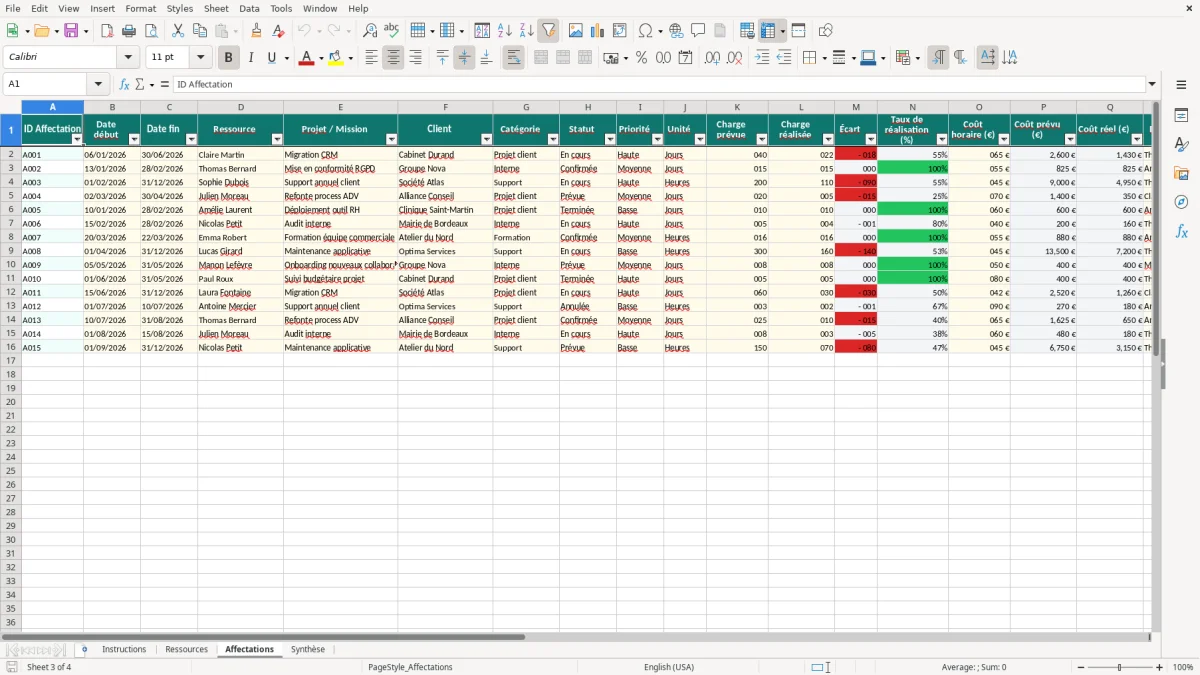Click background color yellow highlight button

pyautogui.click(x=336, y=58)
